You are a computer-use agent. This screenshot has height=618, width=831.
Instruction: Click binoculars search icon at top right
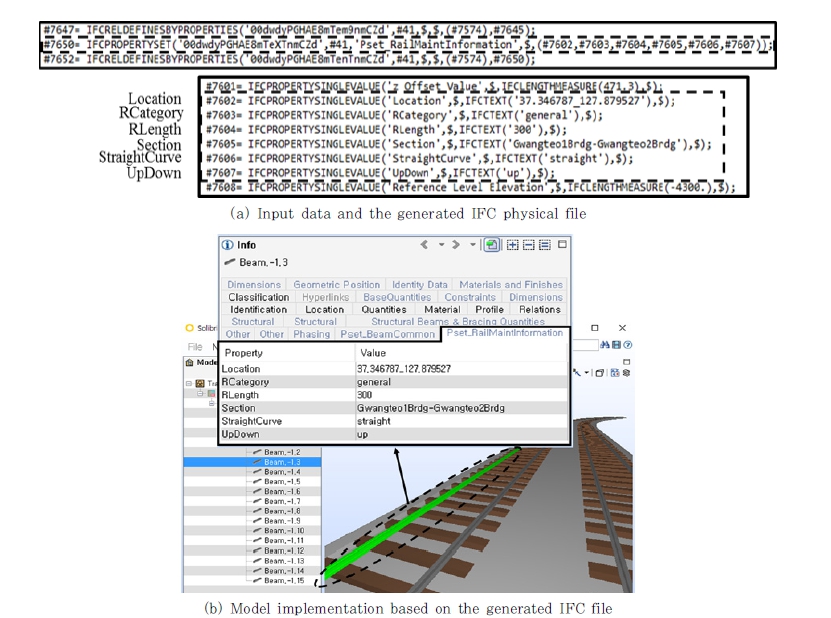[605, 345]
